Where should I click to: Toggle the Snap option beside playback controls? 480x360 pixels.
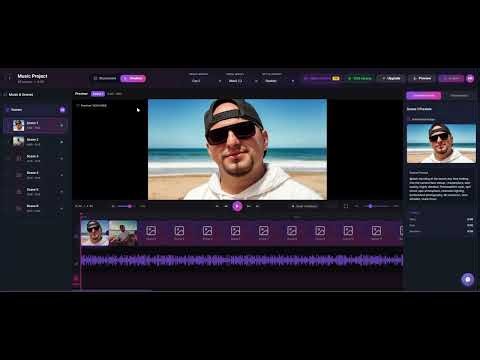305,206
